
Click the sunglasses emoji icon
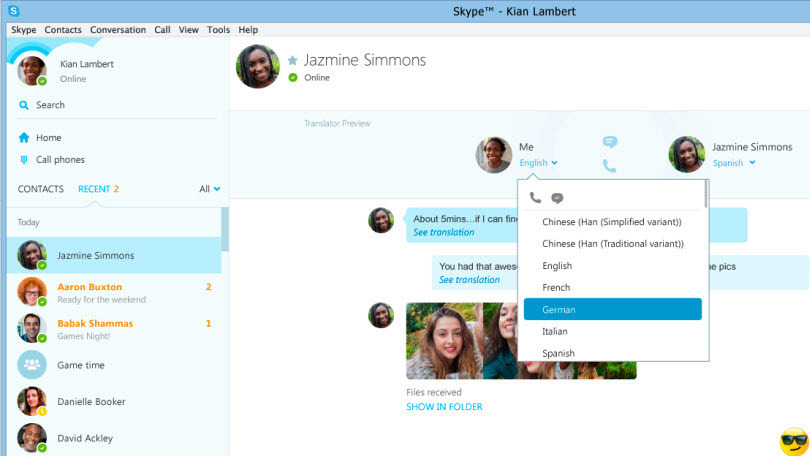(x=795, y=442)
